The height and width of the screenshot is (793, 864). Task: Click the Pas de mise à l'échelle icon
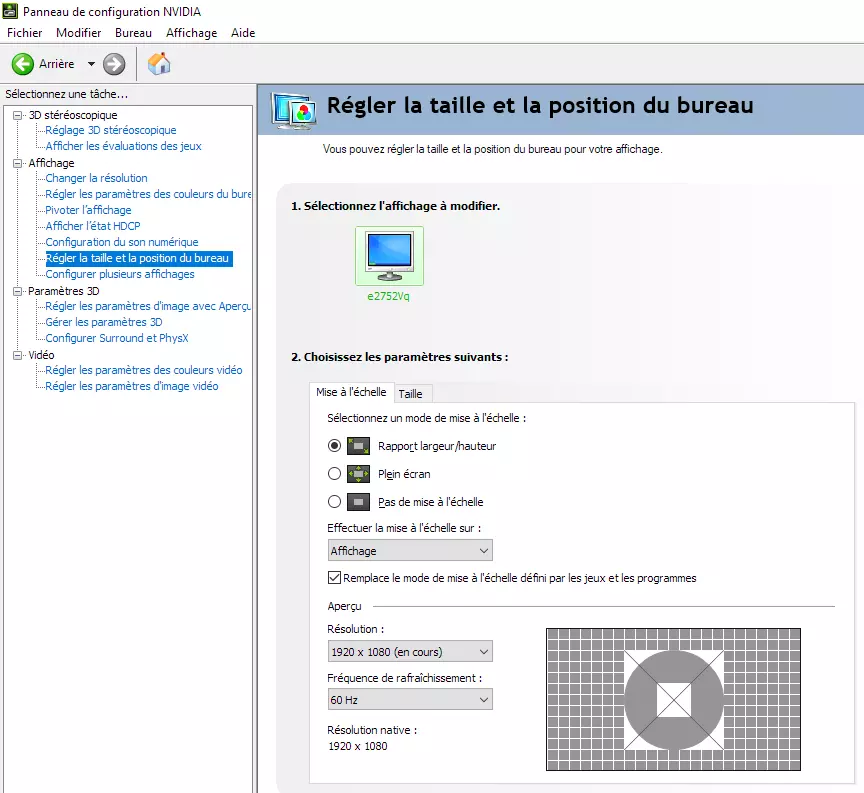358,502
